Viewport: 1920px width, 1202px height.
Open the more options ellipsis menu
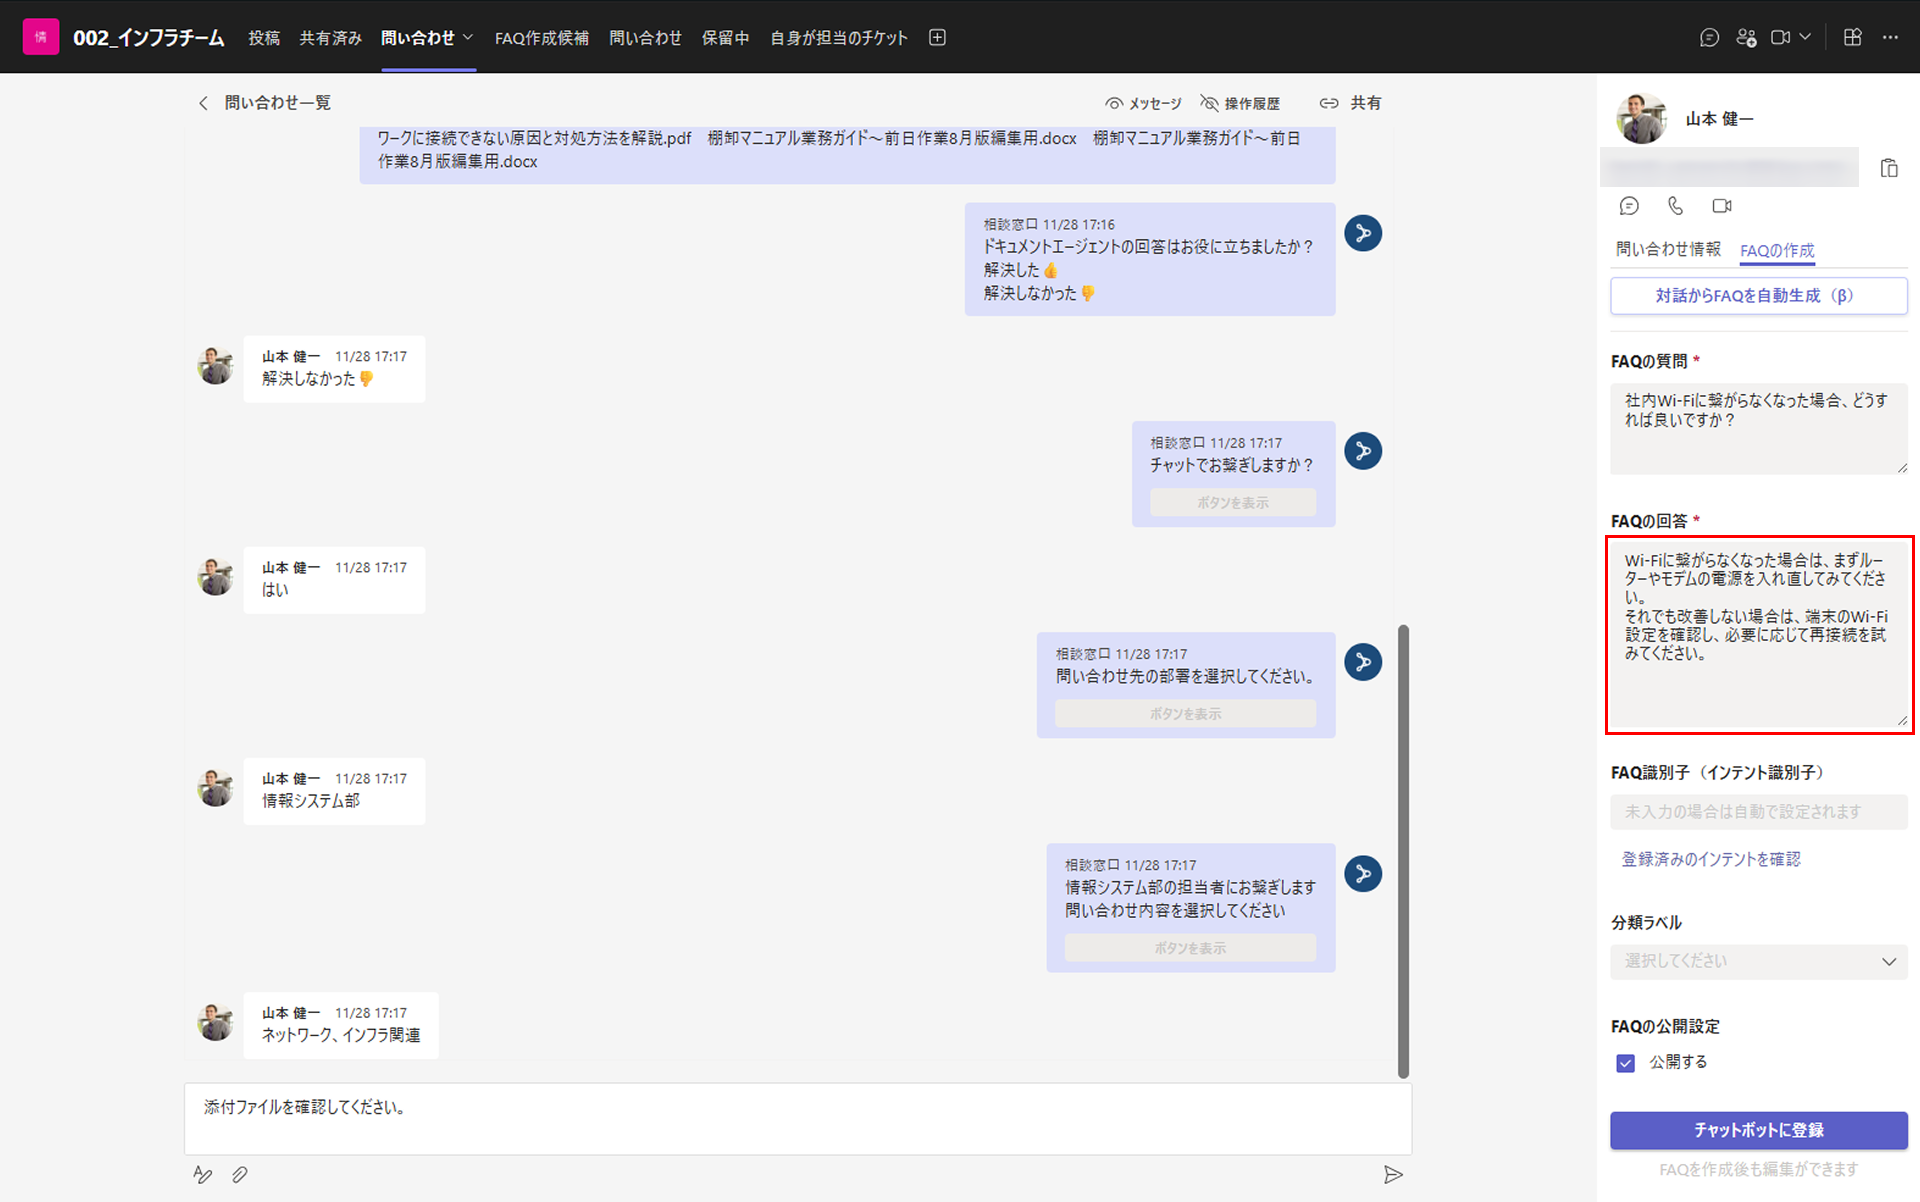click(x=1890, y=37)
